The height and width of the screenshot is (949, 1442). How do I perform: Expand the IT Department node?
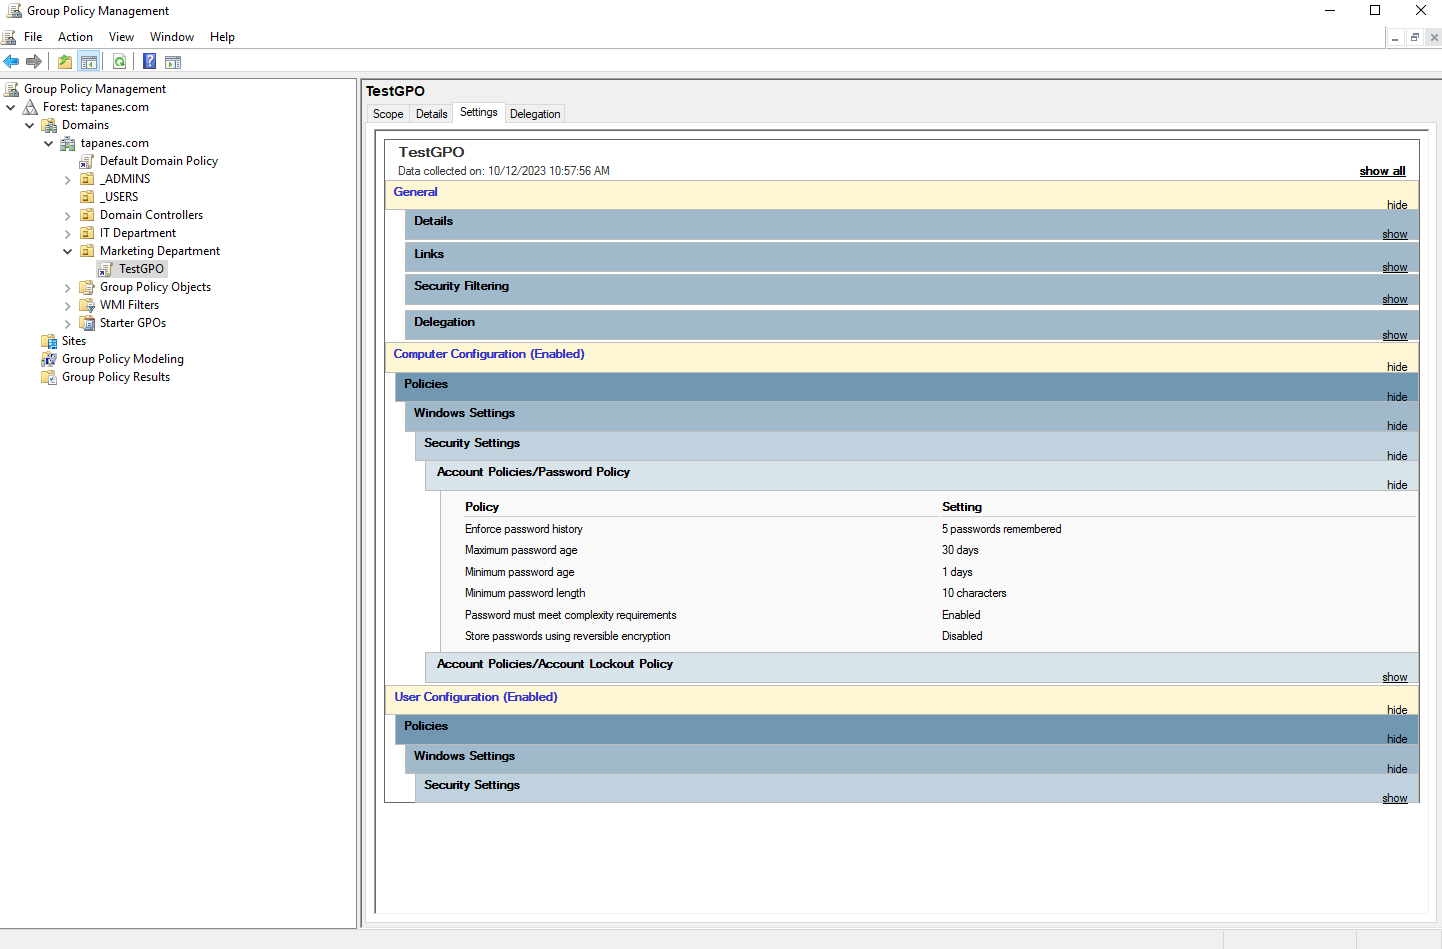tap(67, 233)
